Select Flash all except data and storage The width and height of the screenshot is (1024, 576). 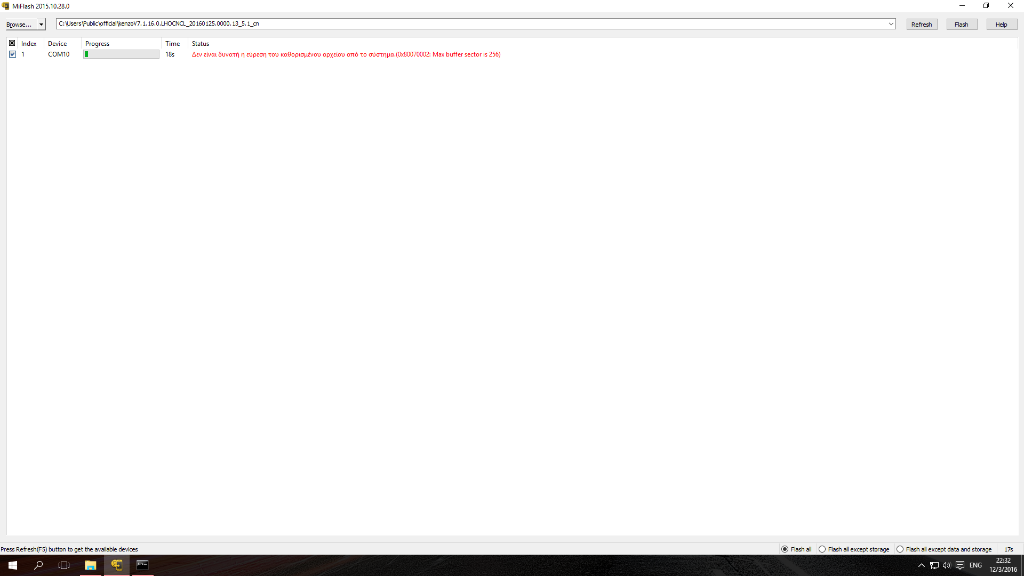pos(944,549)
